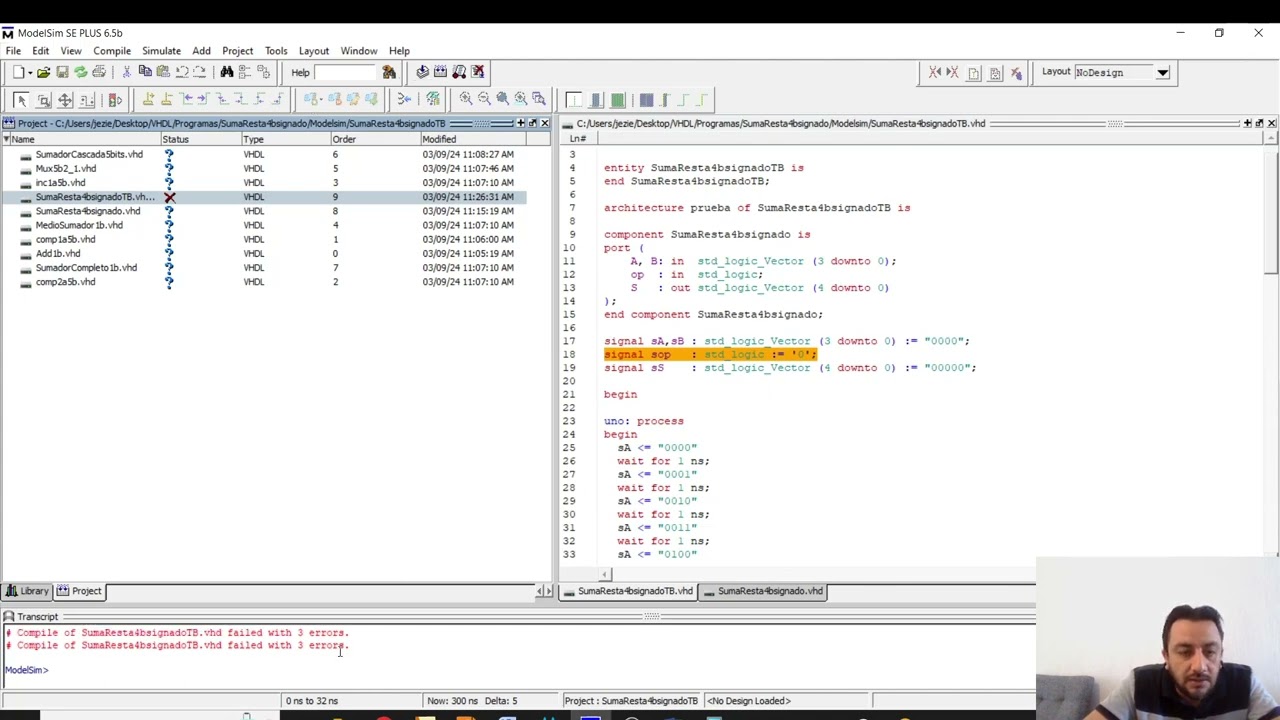Open the File menu
Image resolution: width=1280 pixels, height=720 pixels.
[x=13, y=51]
